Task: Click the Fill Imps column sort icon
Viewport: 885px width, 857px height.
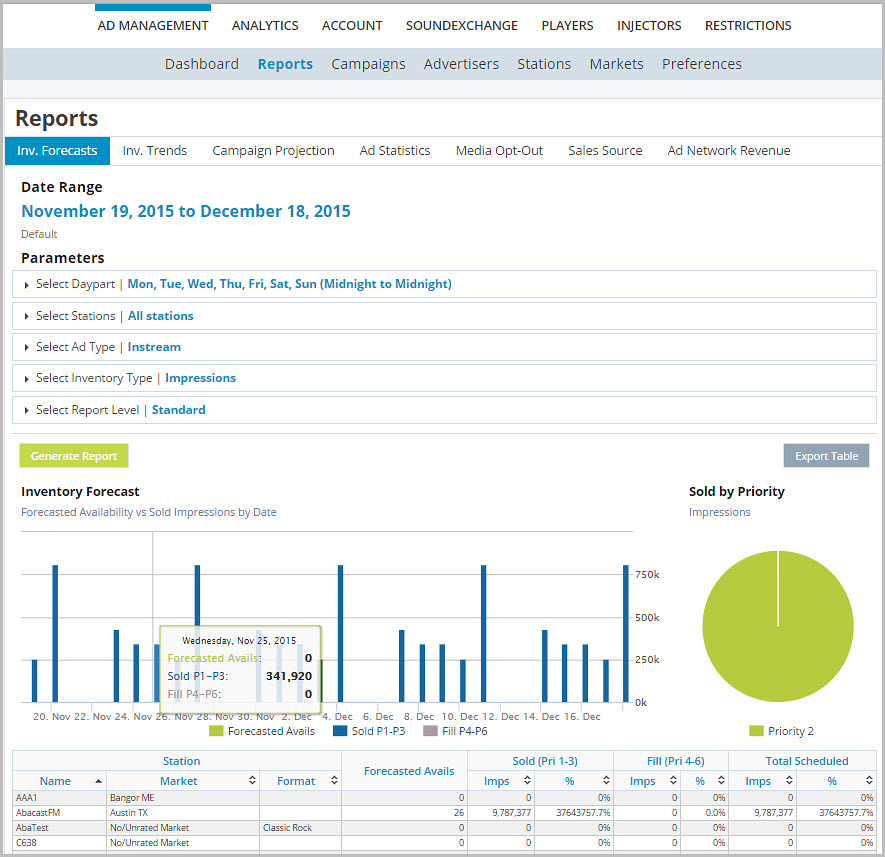Action: click(x=675, y=781)
